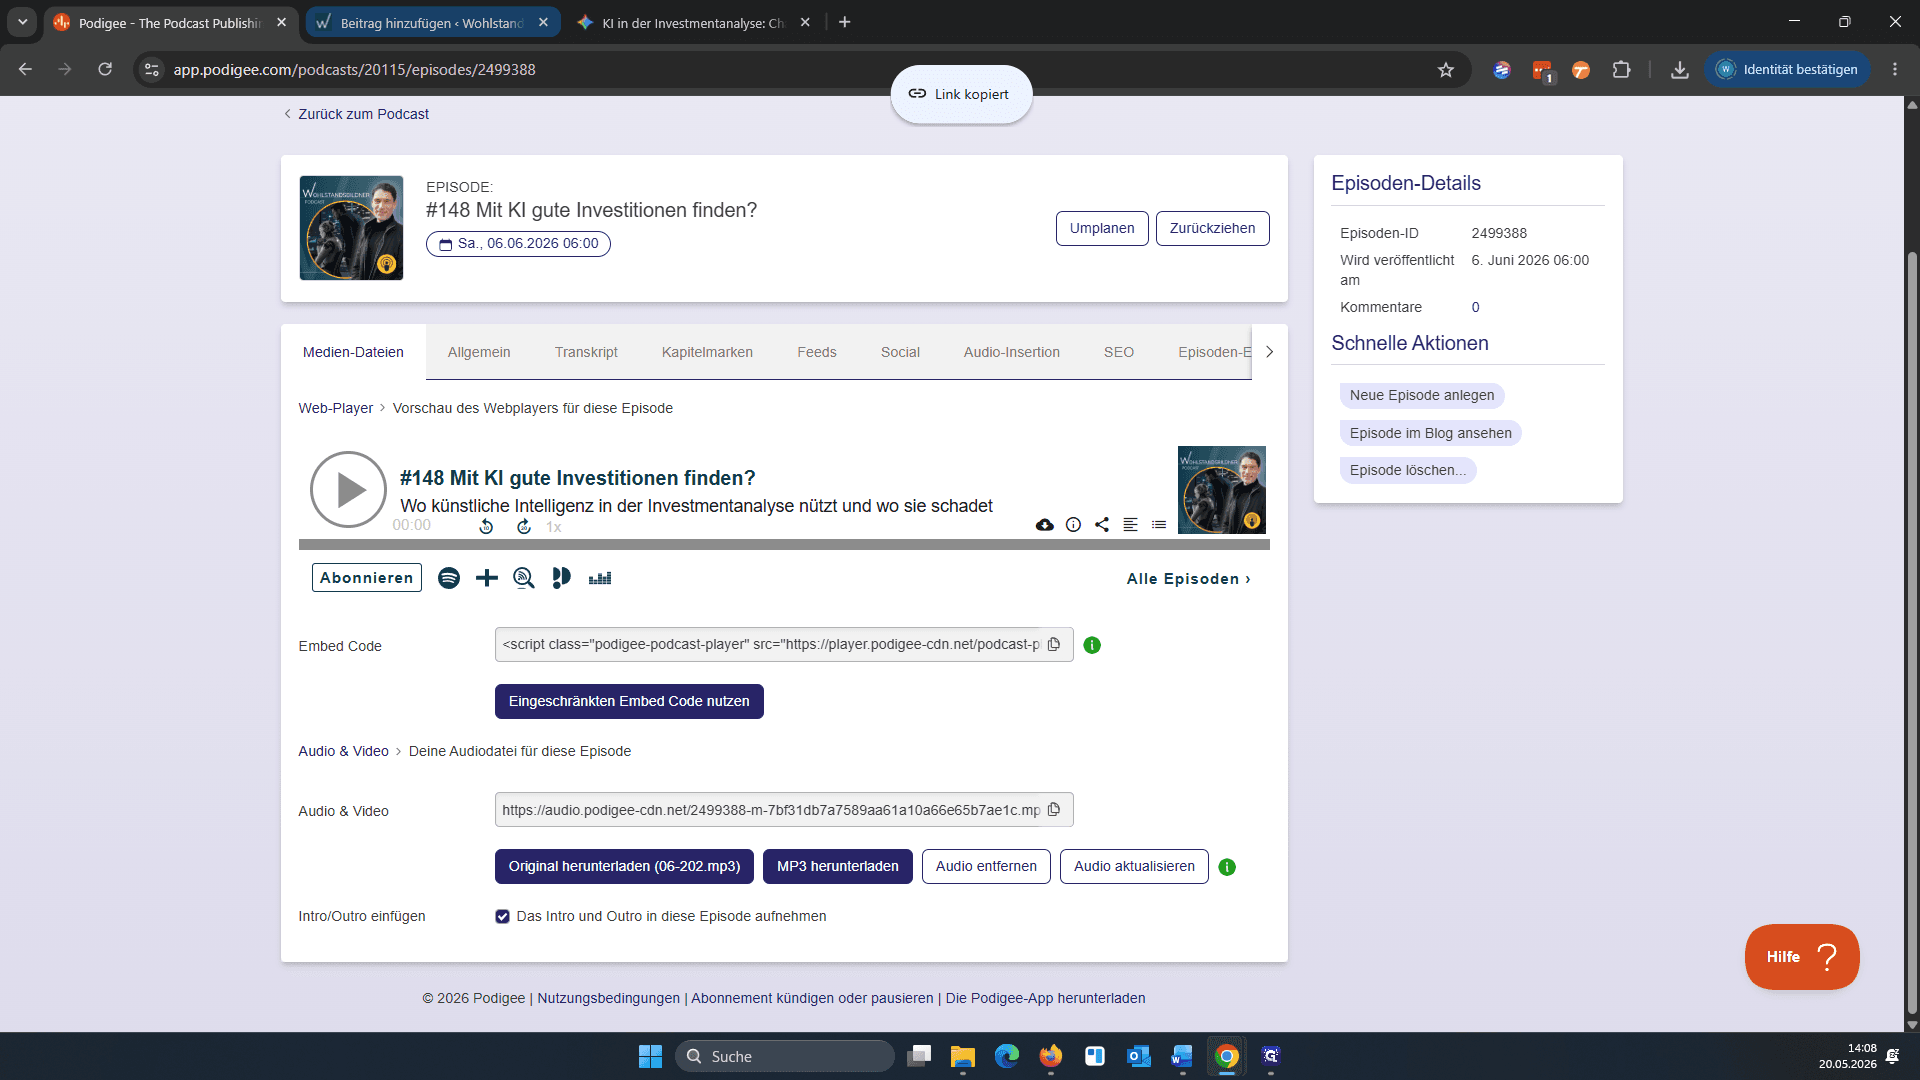
Task: Go back via Zurück zum Podcast
Action: pyautogui.click(x=356, y=114)
